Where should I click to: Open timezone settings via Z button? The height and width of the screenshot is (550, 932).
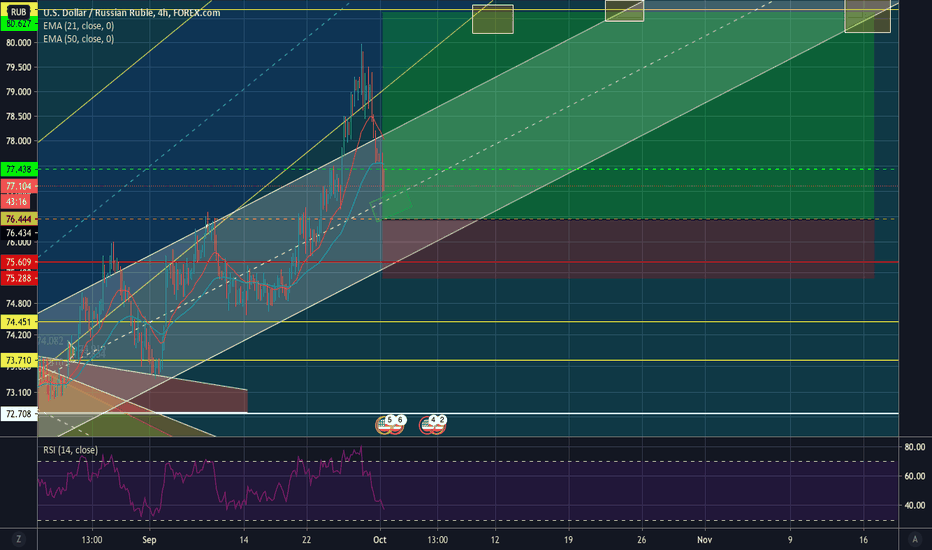(18, 539)
